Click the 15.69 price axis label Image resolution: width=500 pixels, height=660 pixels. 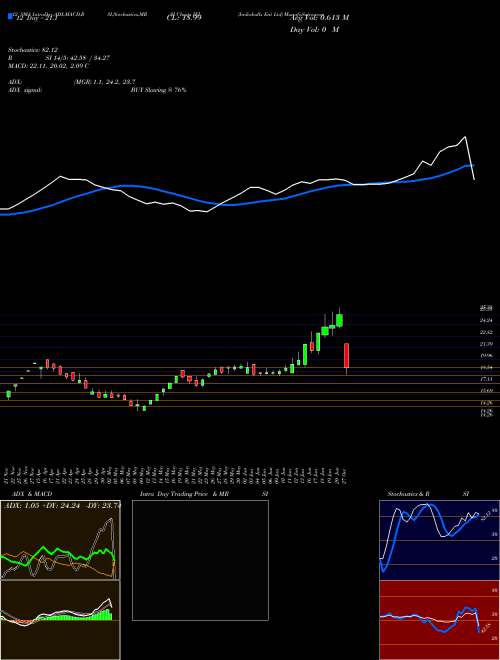(x=486, y=391)
